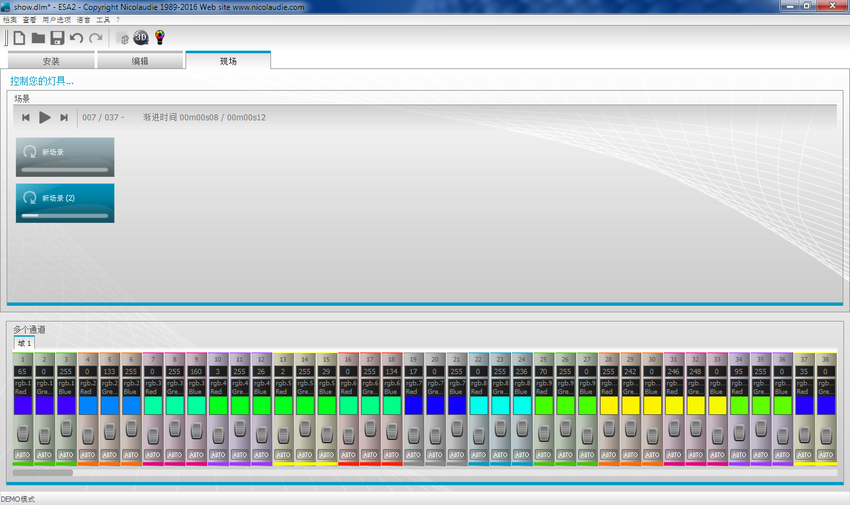Click the horizontal scrollbar under the channels
This screenshot has width=850, height=505.
tap(42, 472)
